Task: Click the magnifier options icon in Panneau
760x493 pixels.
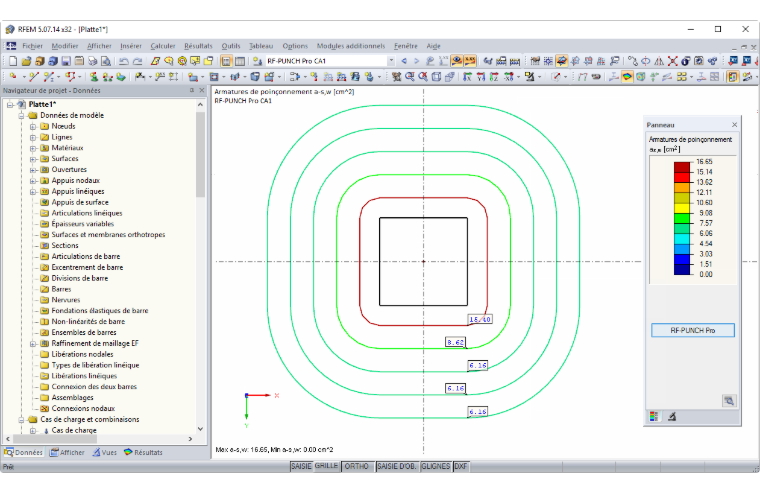Action: pyautogui.click(x=729, y=401)
